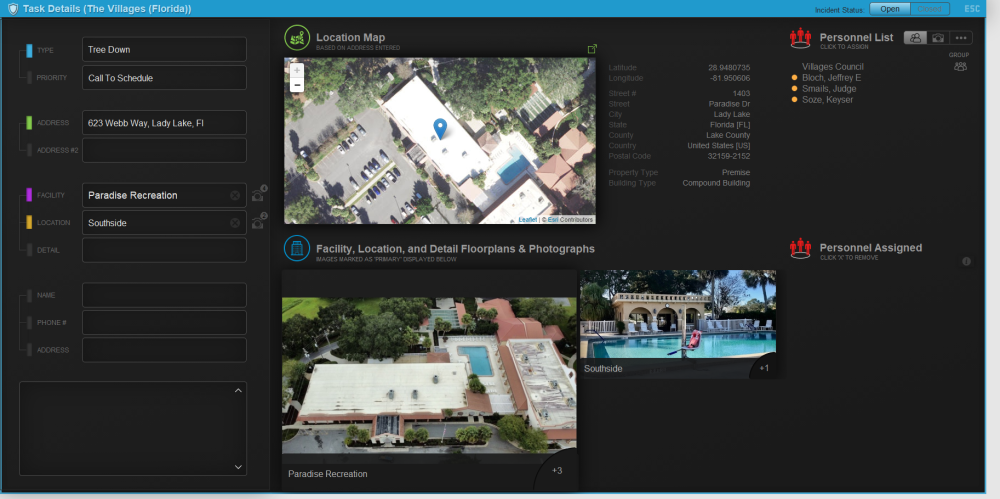Click the blue map pin marker
Image resolution: width=1000 pixels, height=499 pixels.
(439, 128)
